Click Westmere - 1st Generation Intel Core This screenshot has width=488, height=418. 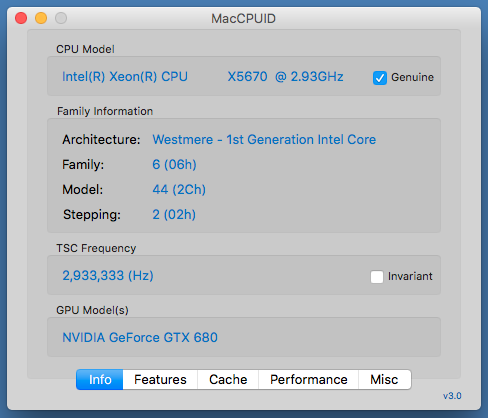[264, 139]
